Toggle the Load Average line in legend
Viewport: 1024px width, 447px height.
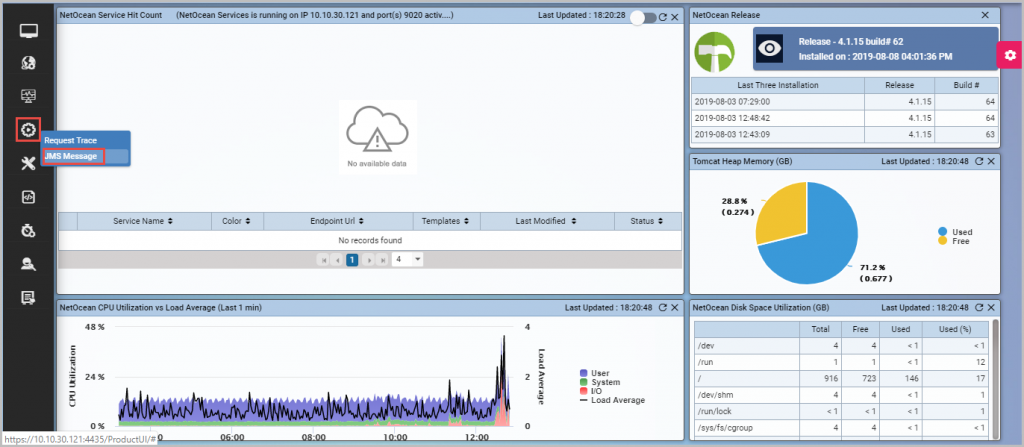tap(612, 400)
